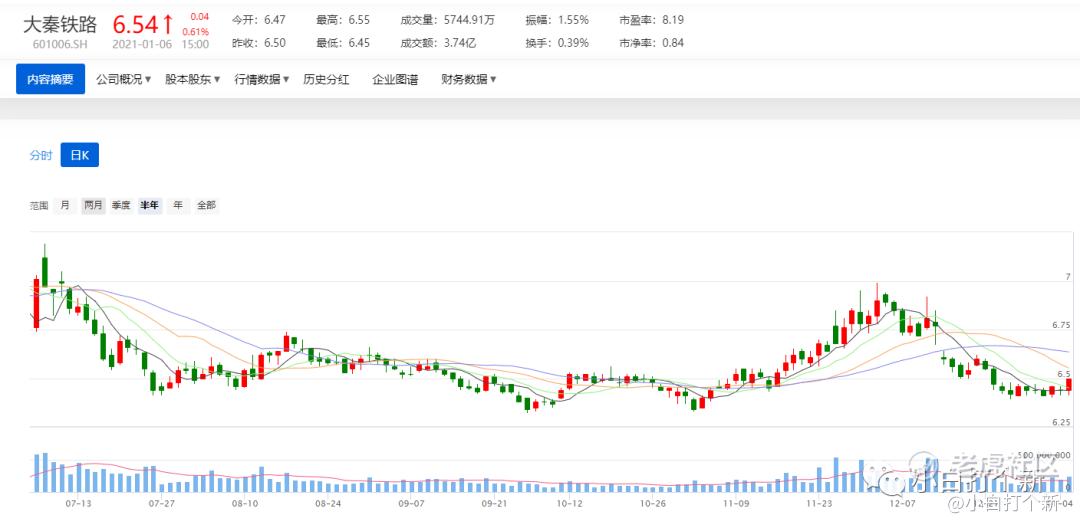Click the 10-12 date axis label
This screenshot has height=528, width=1080.
(x=569, y=503)
